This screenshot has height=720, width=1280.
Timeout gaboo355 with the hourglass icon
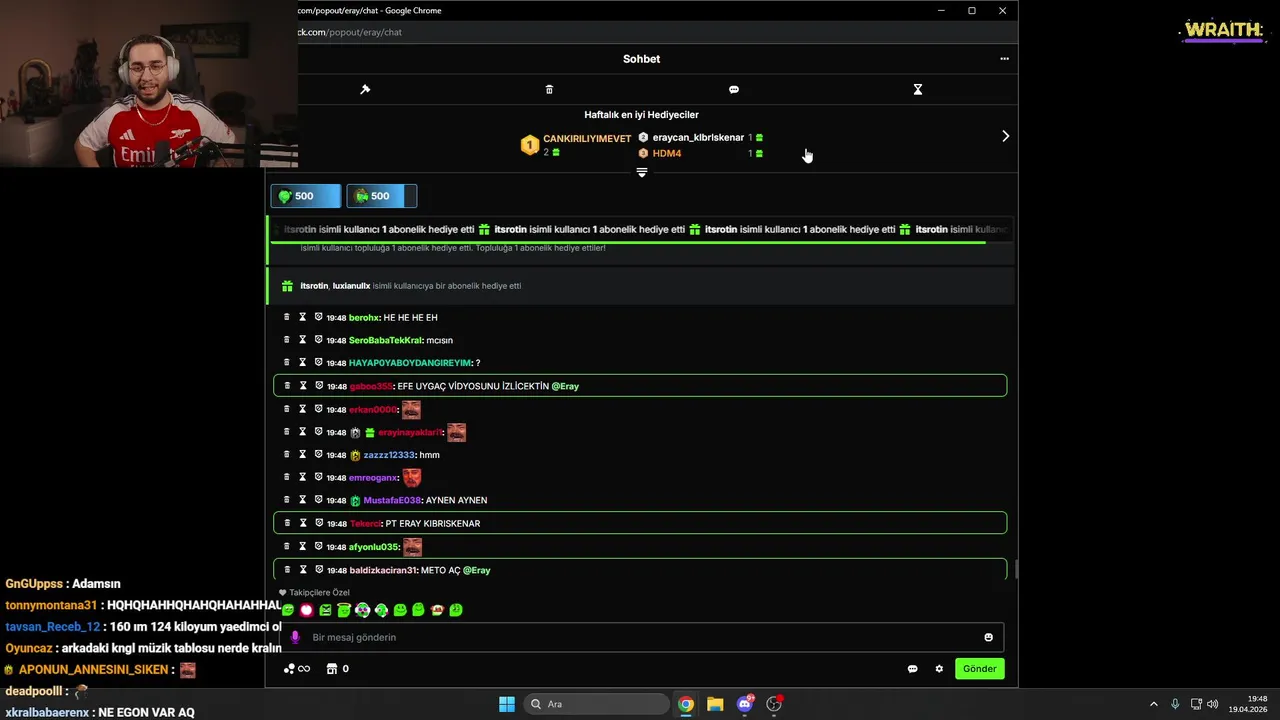(302, 385)
